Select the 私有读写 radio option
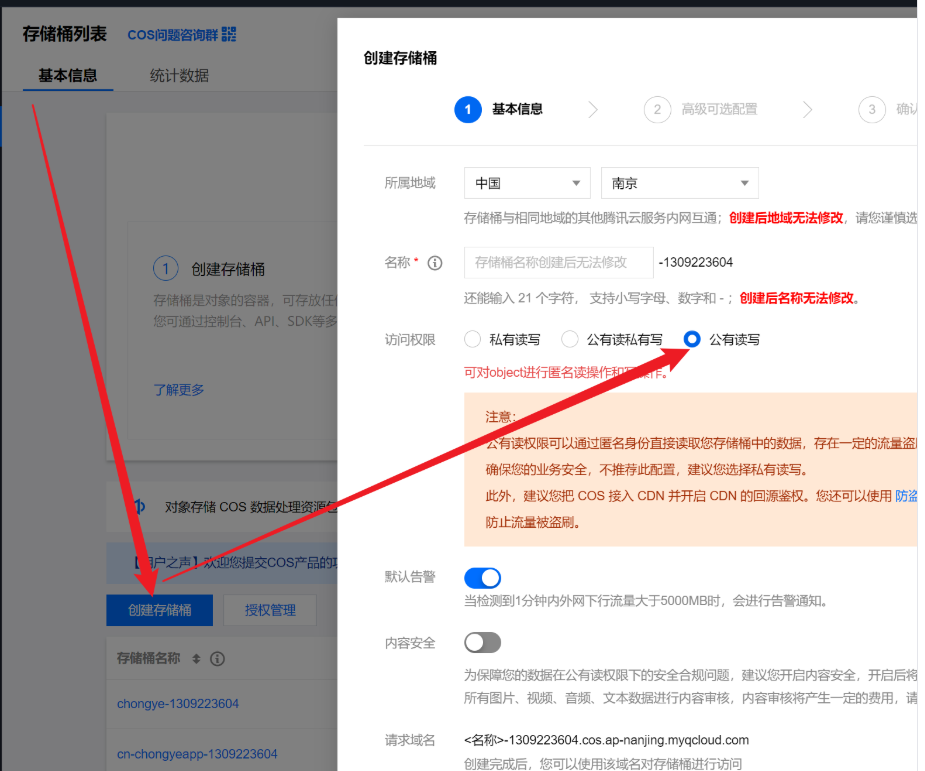The image size is (925, 771). [x=473, y=339]
